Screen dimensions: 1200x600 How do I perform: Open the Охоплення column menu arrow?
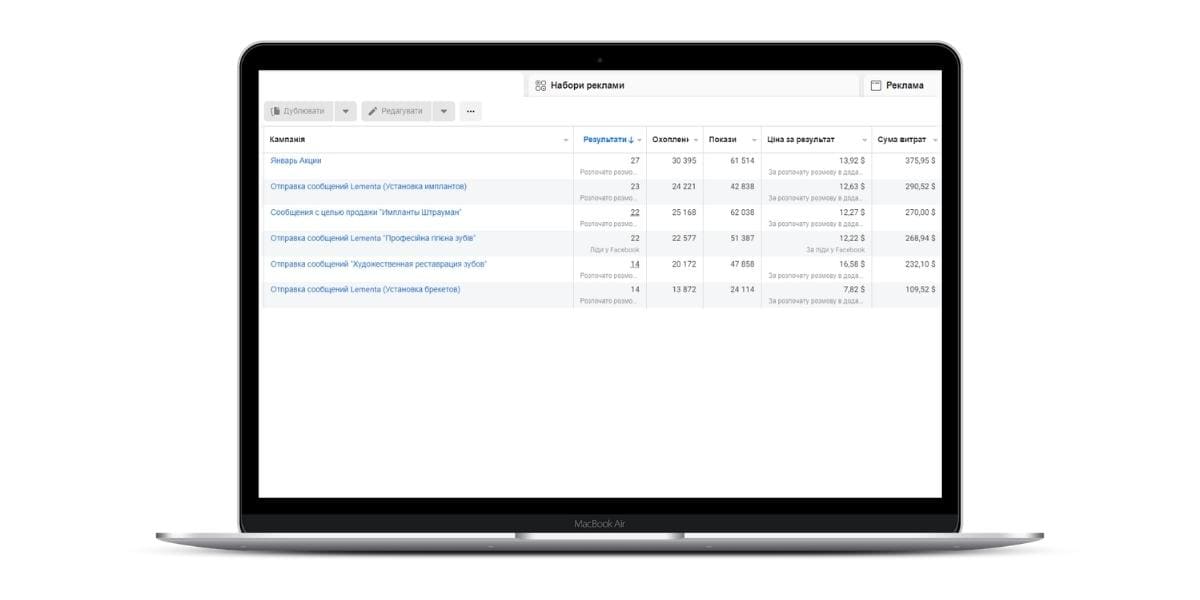click(696, 140)
